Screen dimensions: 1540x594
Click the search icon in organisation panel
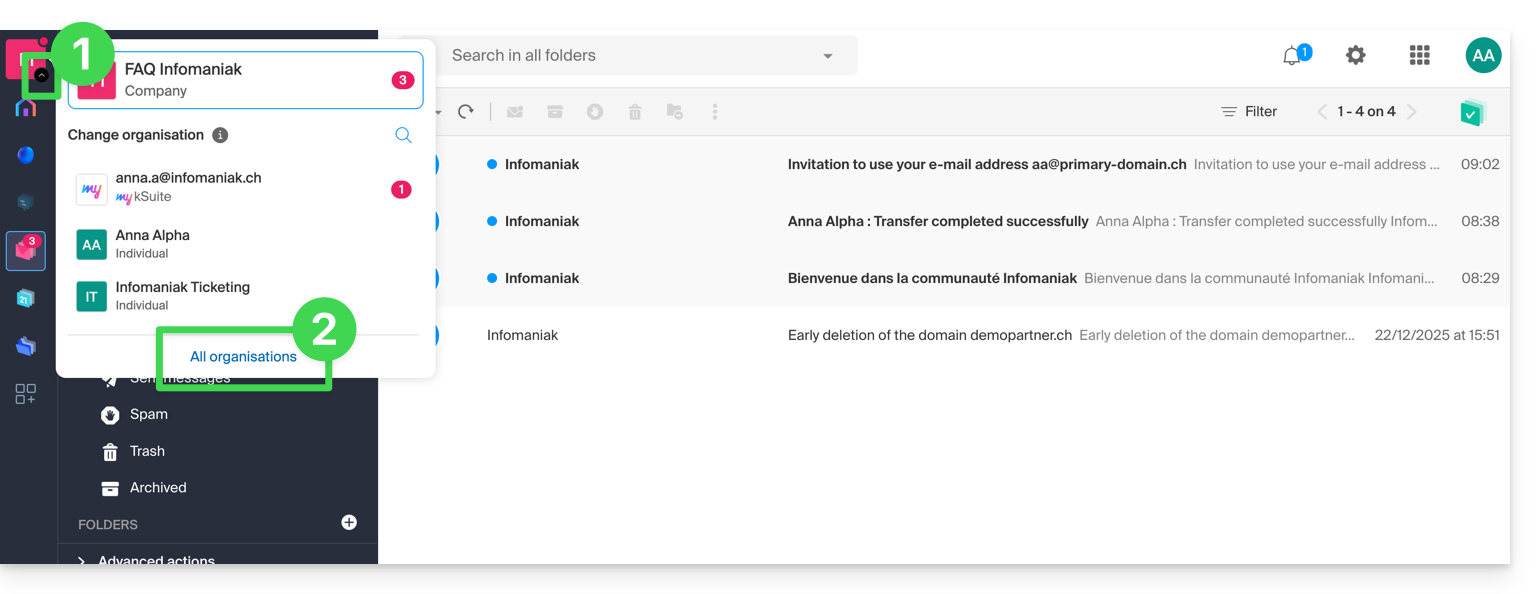pyautogui.click(x=403, y=135)
